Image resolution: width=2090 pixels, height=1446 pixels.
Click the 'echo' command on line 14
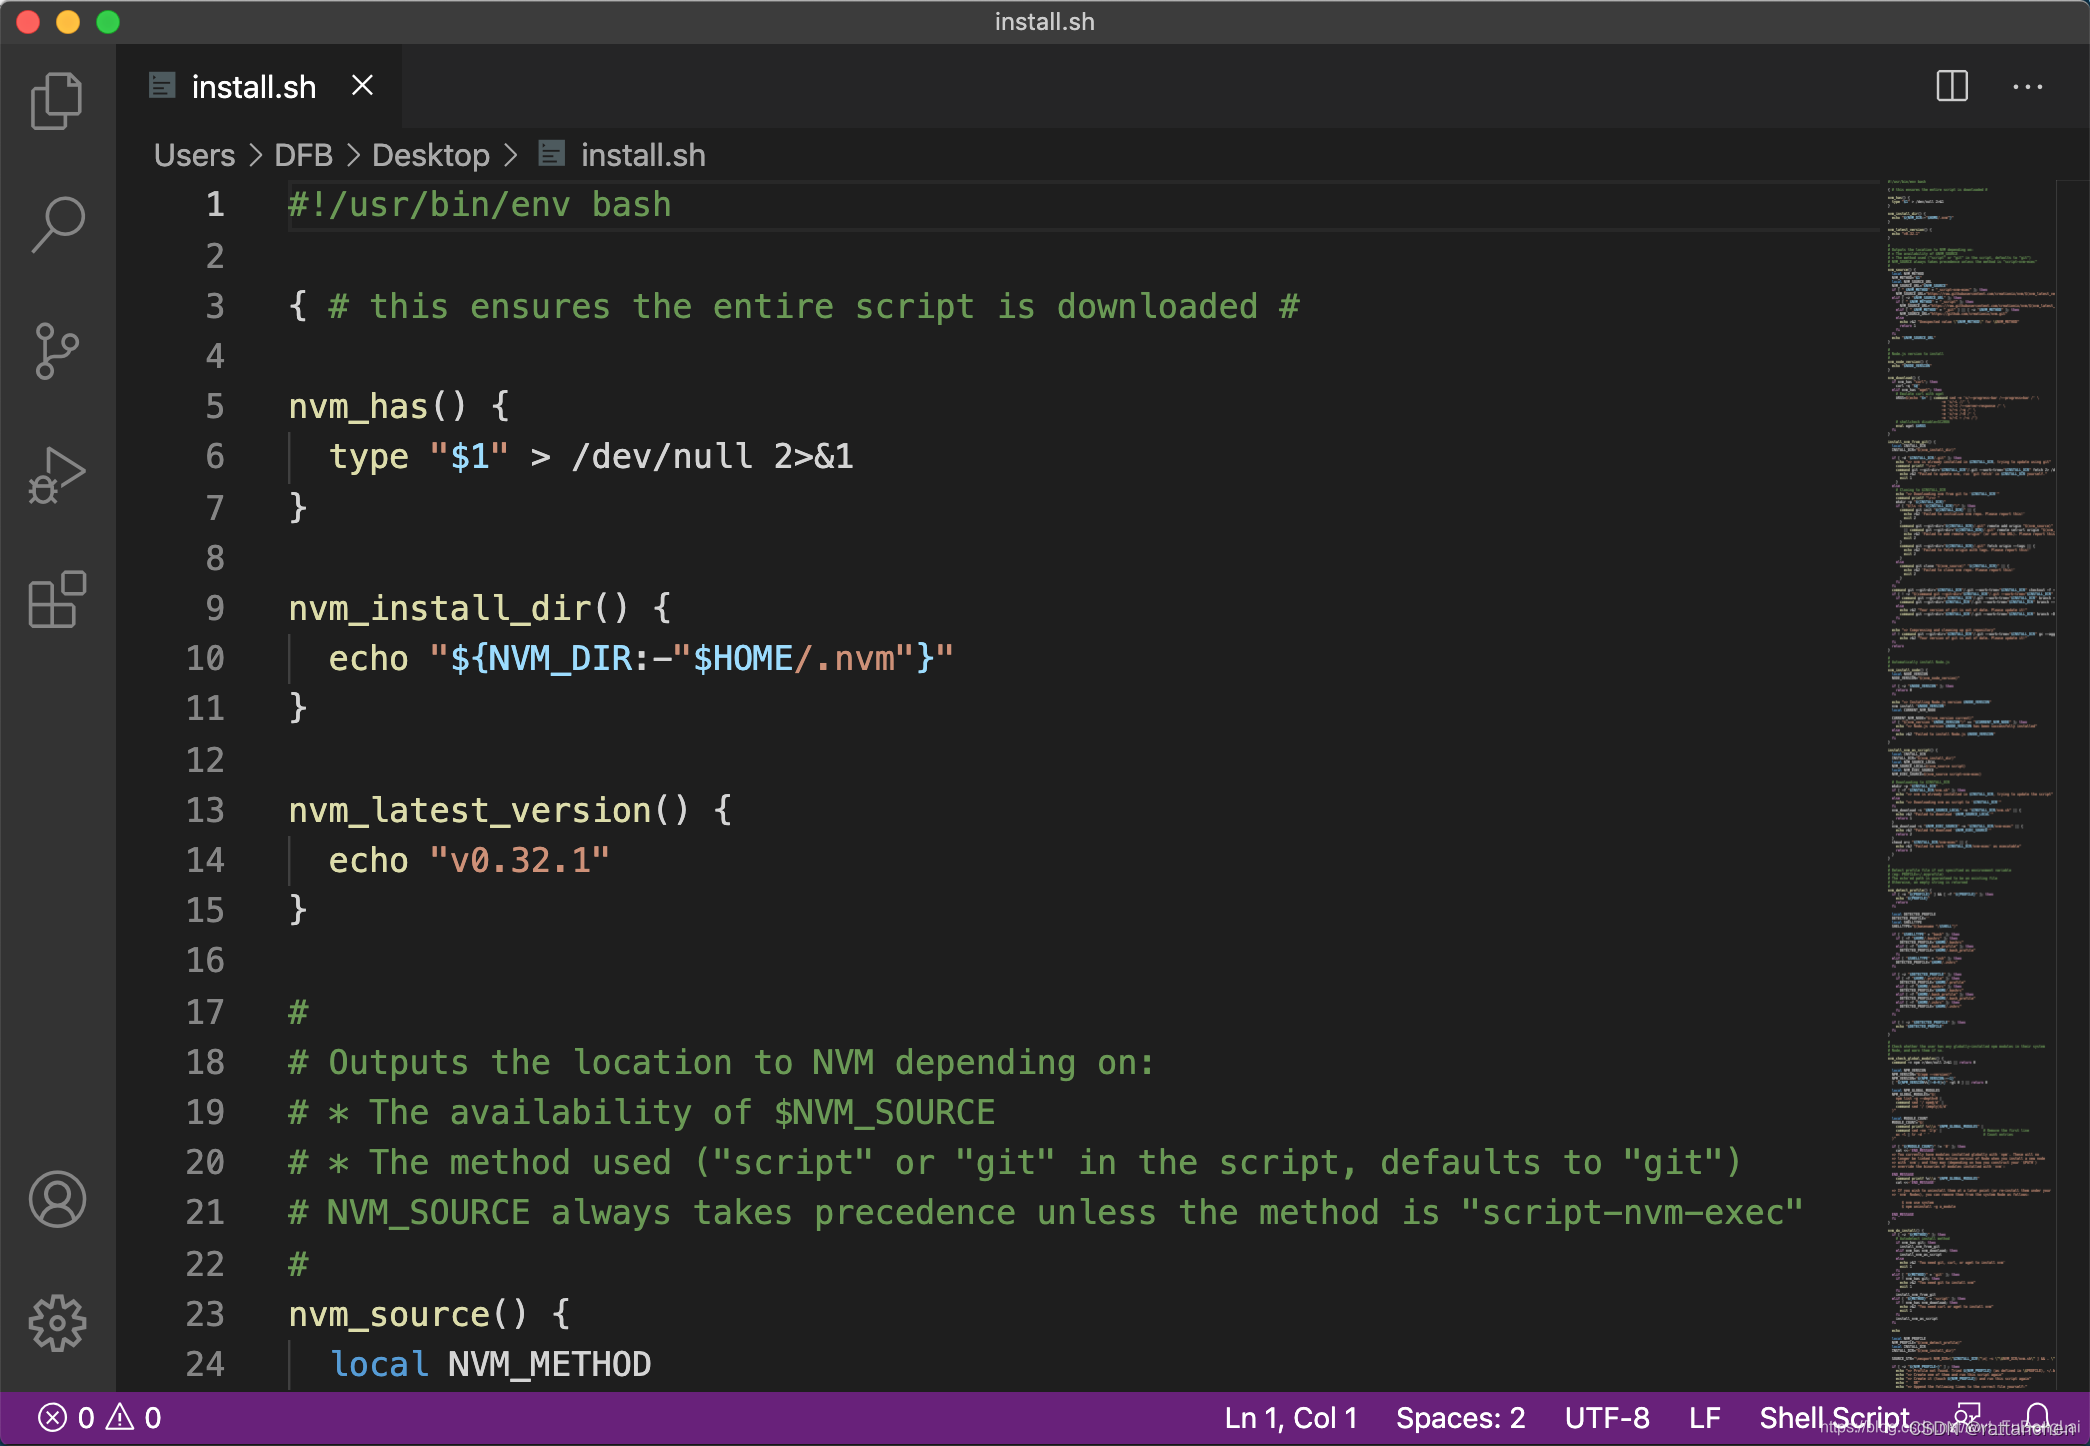369,860
